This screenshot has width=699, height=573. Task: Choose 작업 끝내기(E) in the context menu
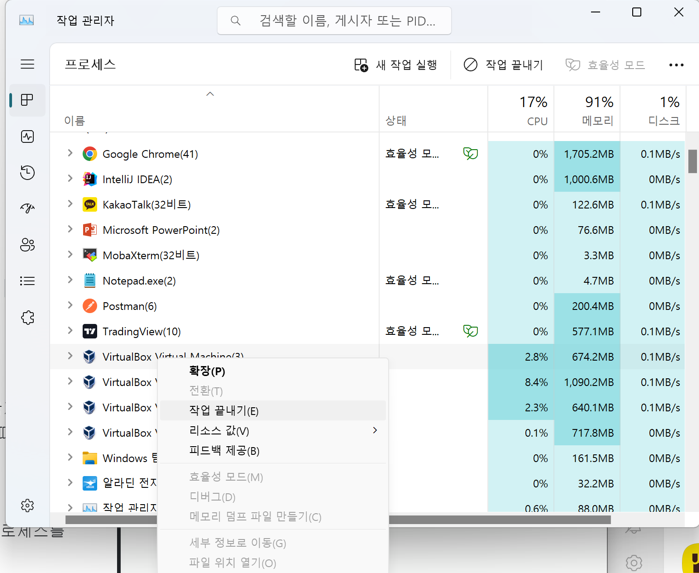tap(272, 410)
